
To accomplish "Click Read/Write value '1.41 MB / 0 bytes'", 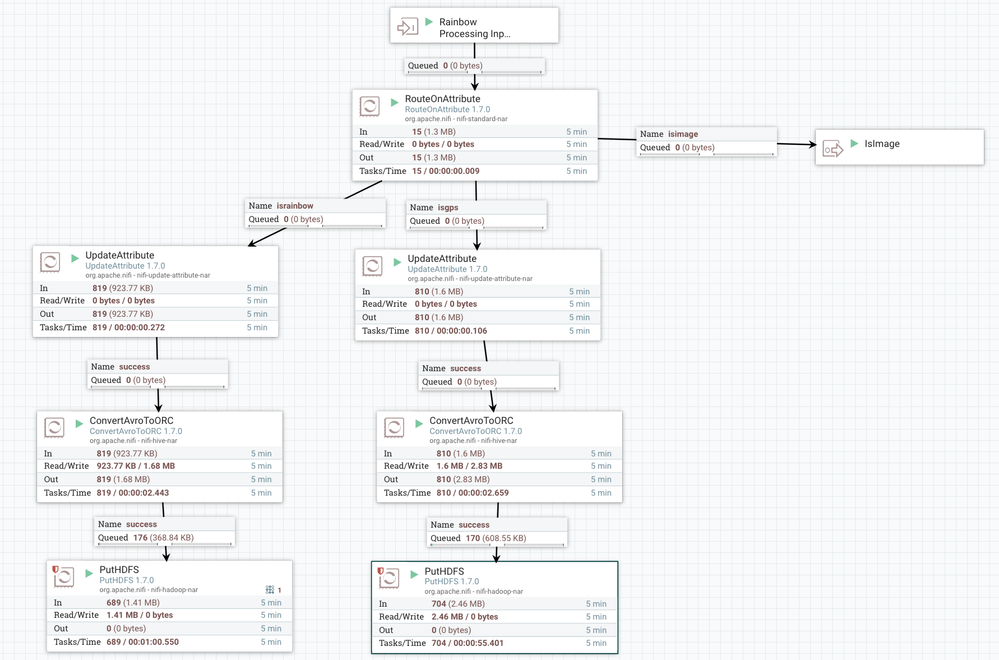I will click(140, 615).
